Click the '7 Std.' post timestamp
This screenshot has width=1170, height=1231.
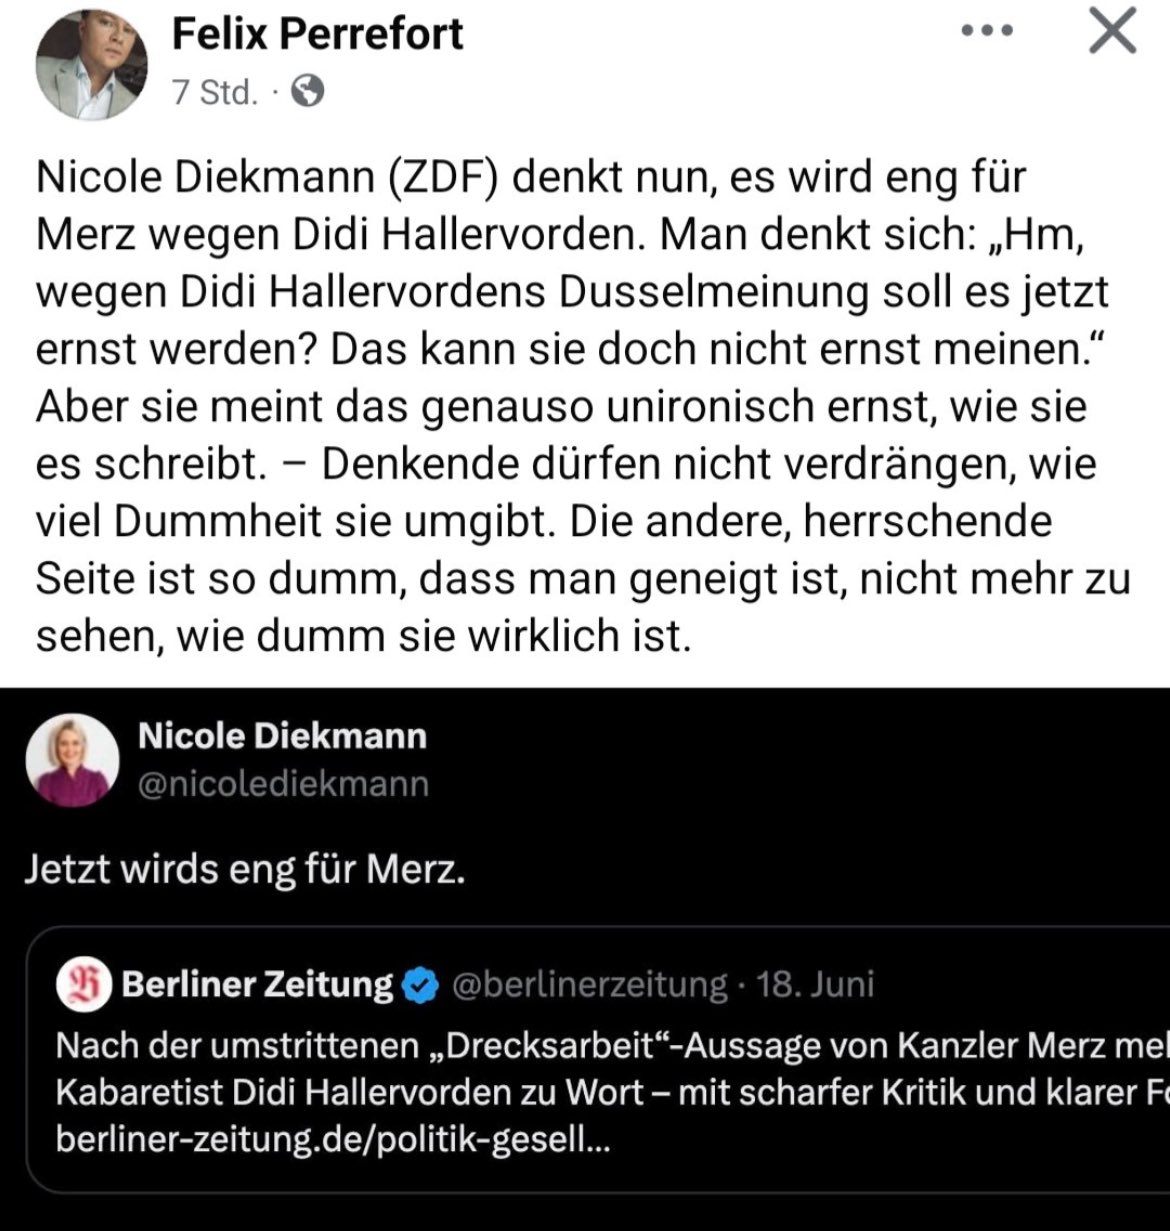[x=213, y=92]
